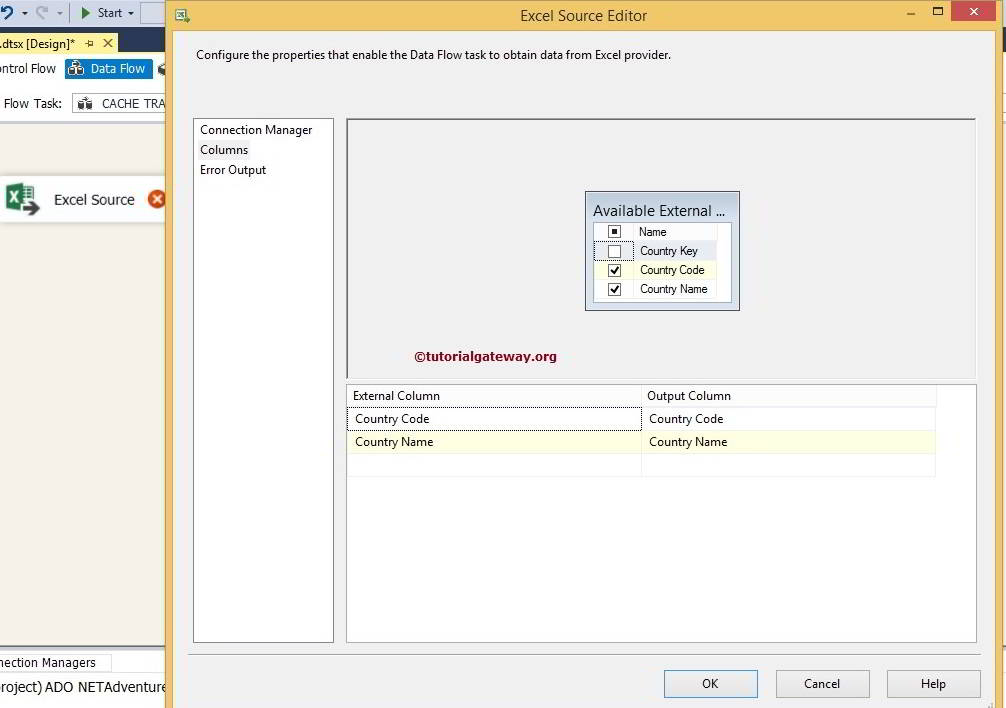Toggle the Name select-all checkbox
This screenshot has width=1006, height=708.
(x=614, y=232)
